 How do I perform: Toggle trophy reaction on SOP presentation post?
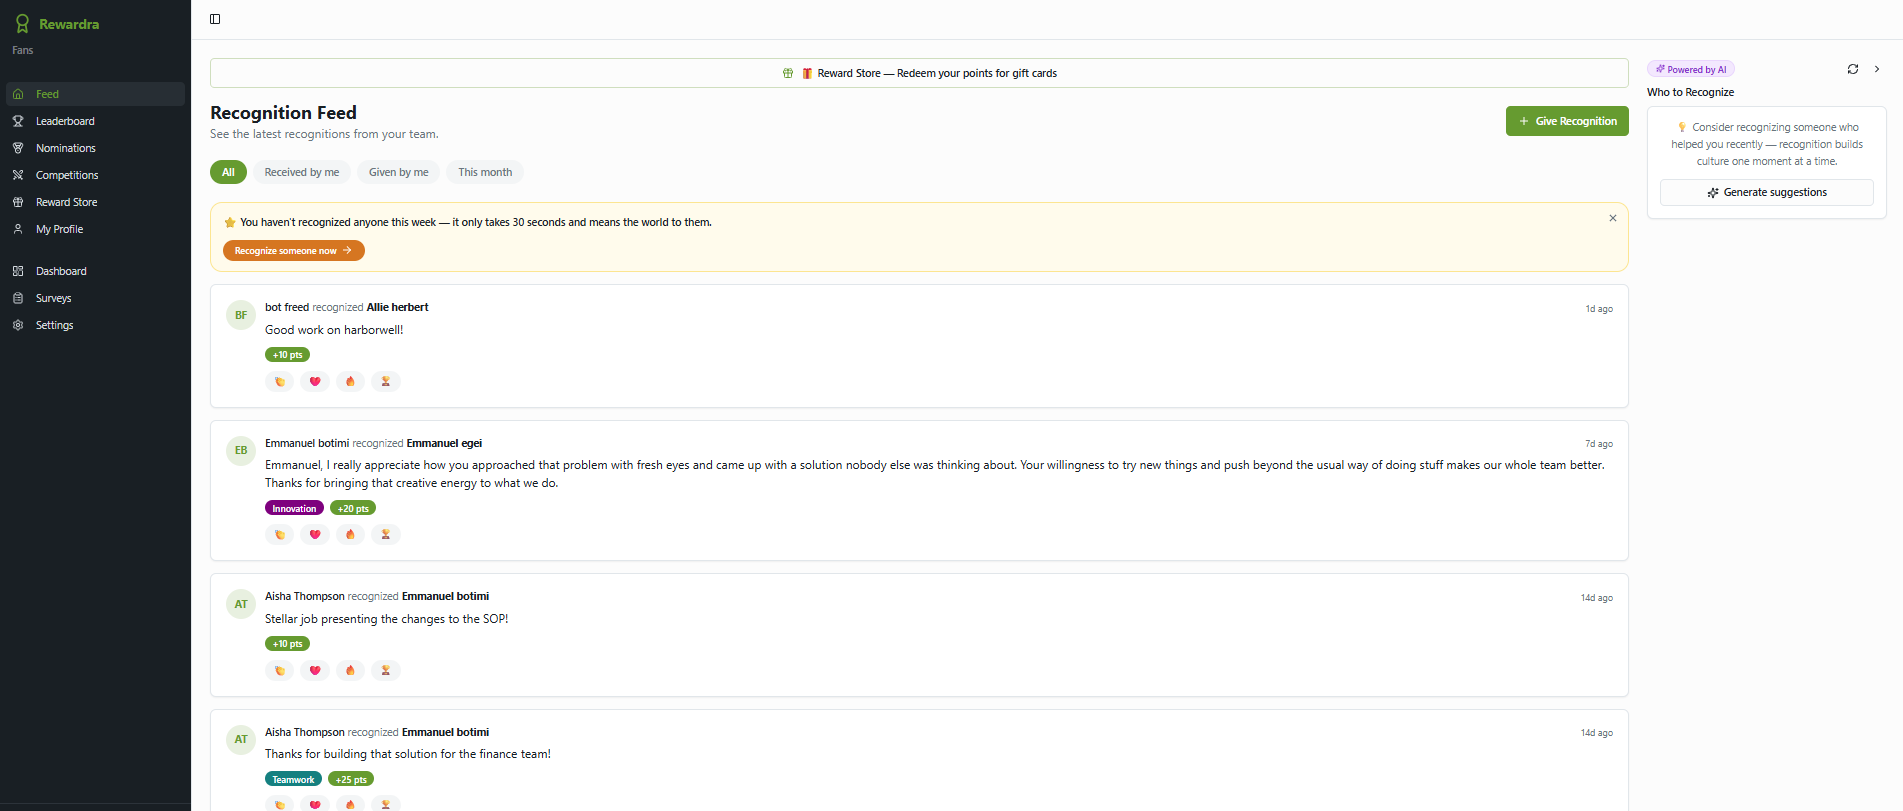[385, 670]
